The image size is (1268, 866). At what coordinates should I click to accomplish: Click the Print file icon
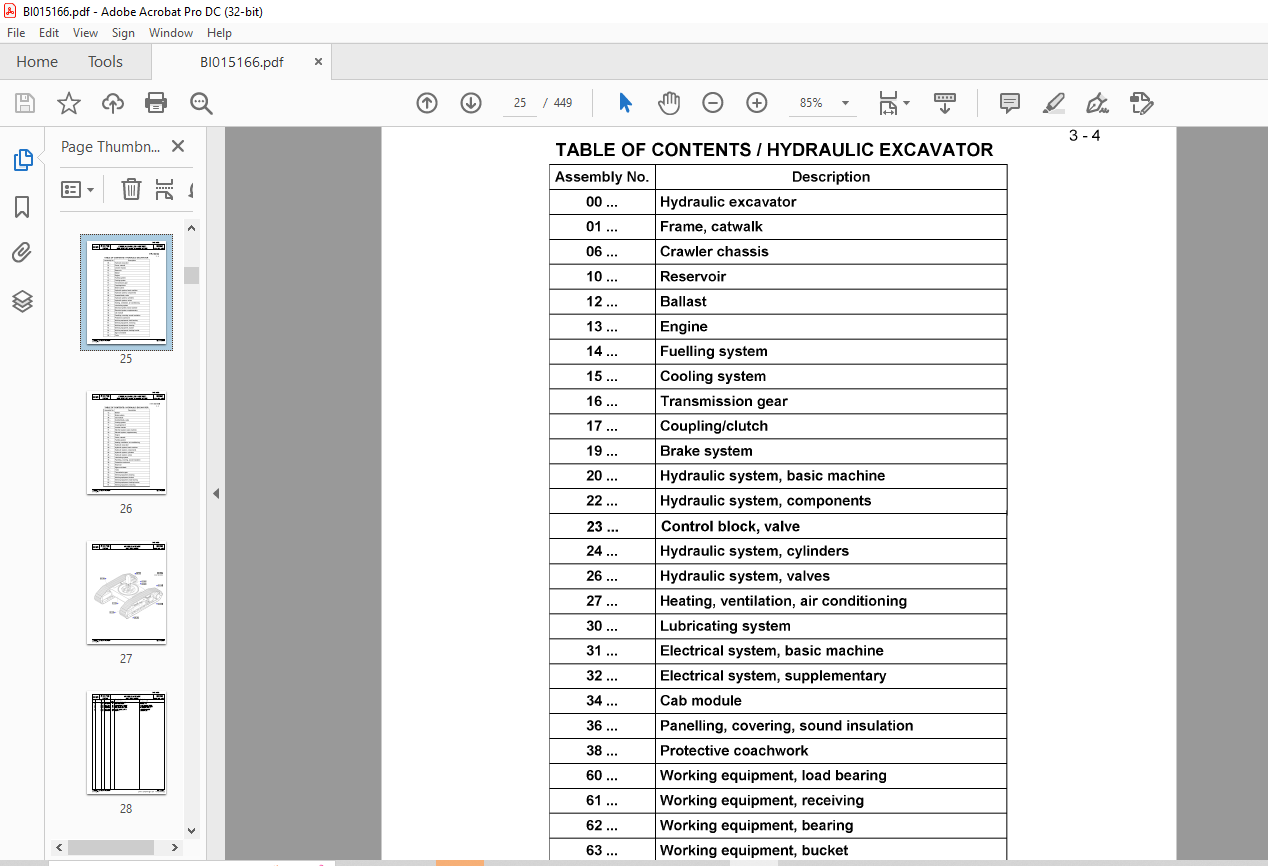tap(156, 103)
